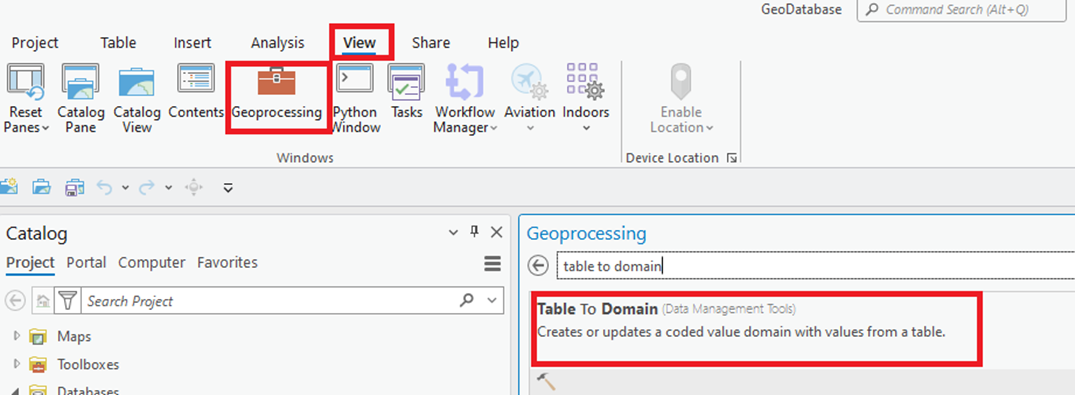Switch to the Share ribbon tab
The height and width of the screenshot is (395, 1075).
tap(431, 43)
